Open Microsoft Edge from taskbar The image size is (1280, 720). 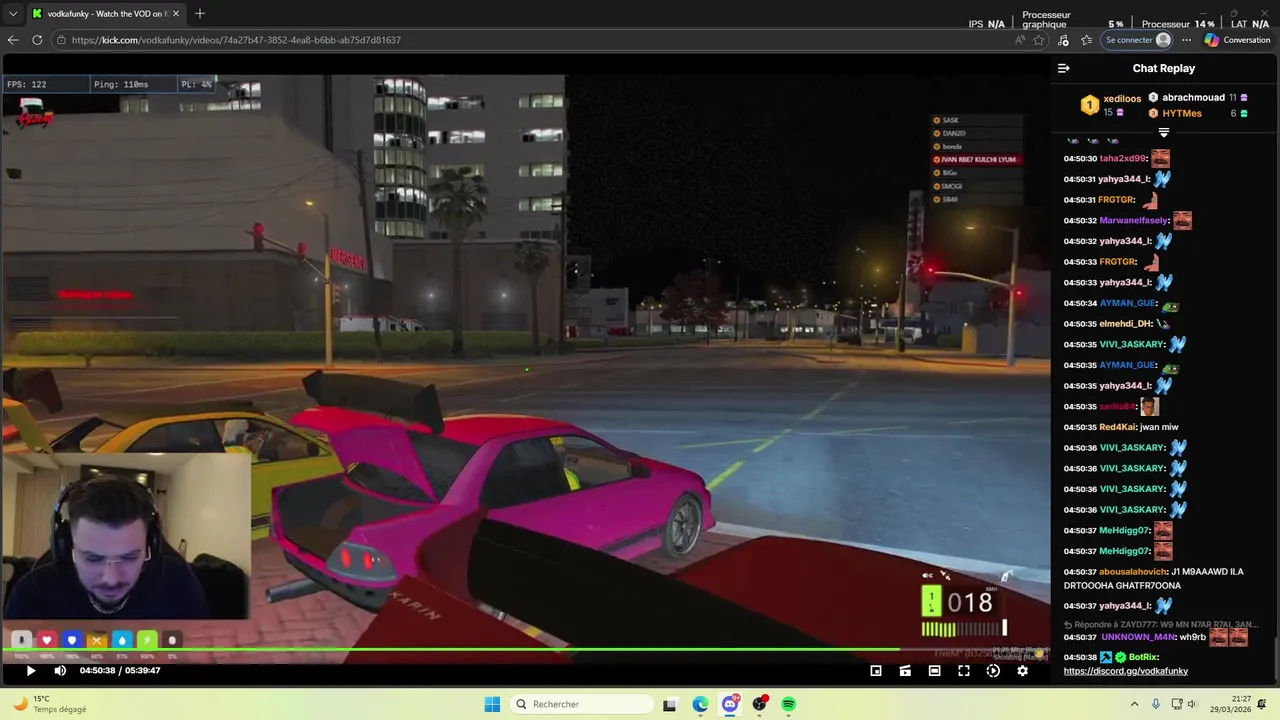[700, 704]
